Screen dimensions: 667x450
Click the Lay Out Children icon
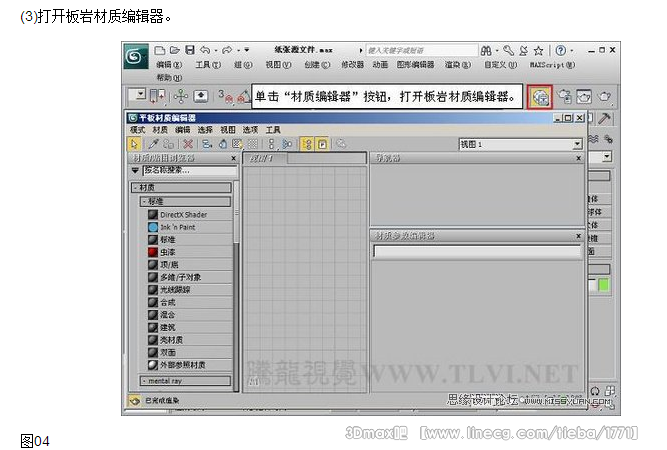coord(287,144)
